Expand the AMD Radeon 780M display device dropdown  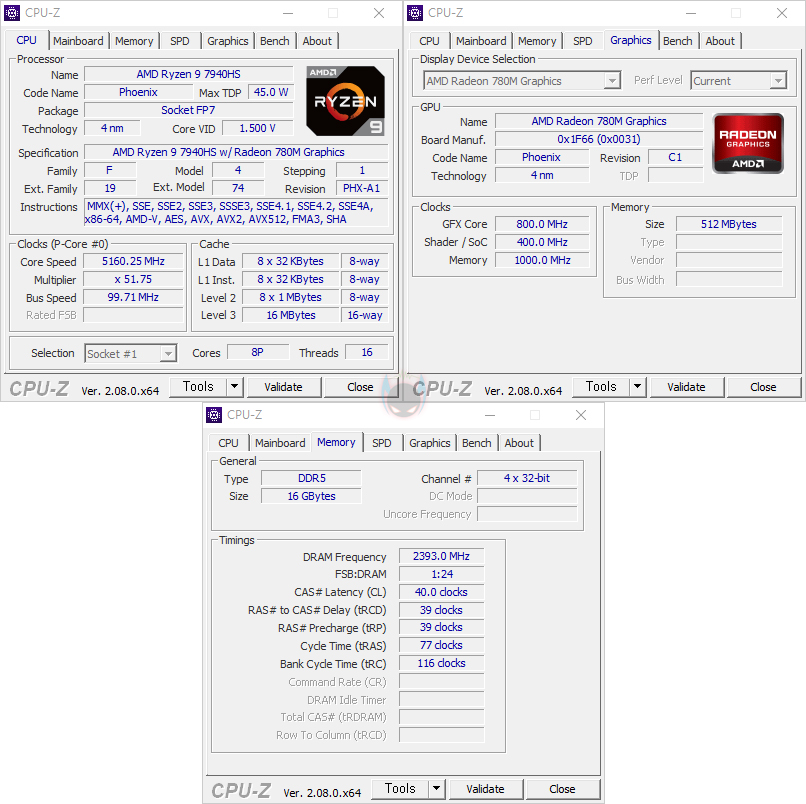point(612,81)
